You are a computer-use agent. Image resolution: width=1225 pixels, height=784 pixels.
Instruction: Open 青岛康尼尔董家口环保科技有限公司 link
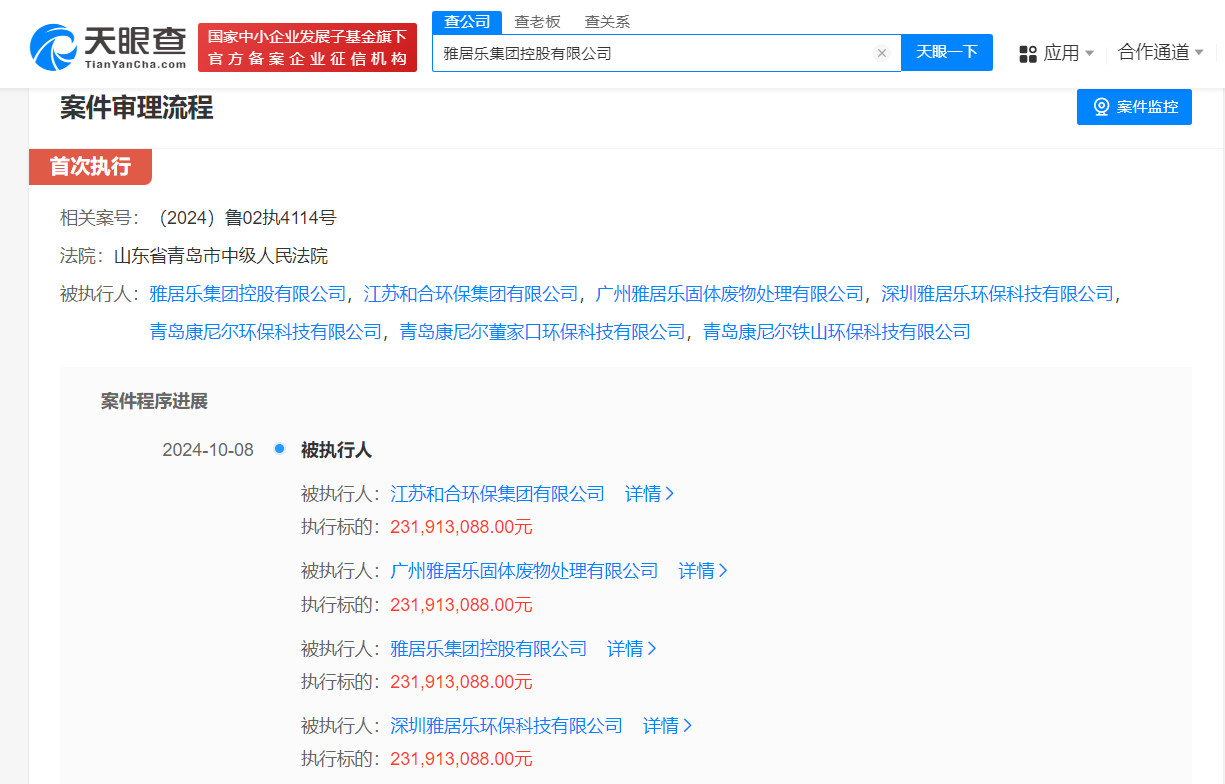(x=542, y=332)
